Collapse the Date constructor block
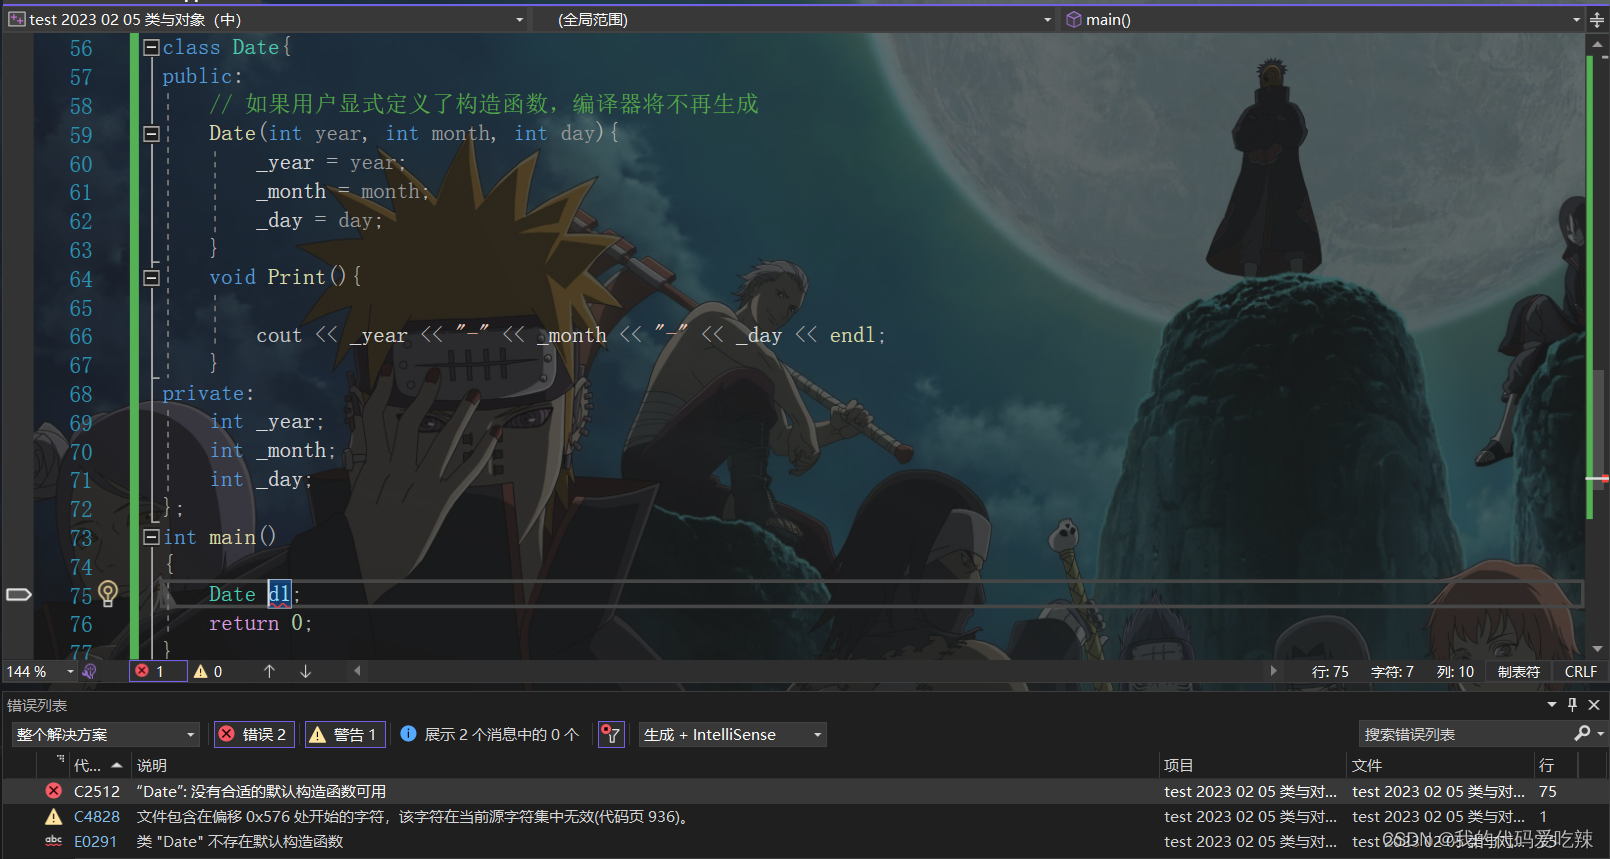1610x859 pixels. (x=152, y=133)
